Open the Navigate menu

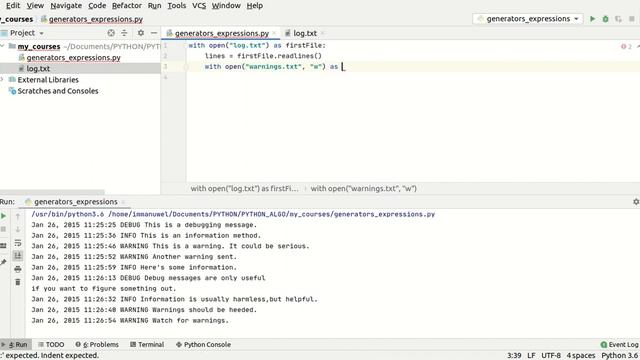(66, 6)
